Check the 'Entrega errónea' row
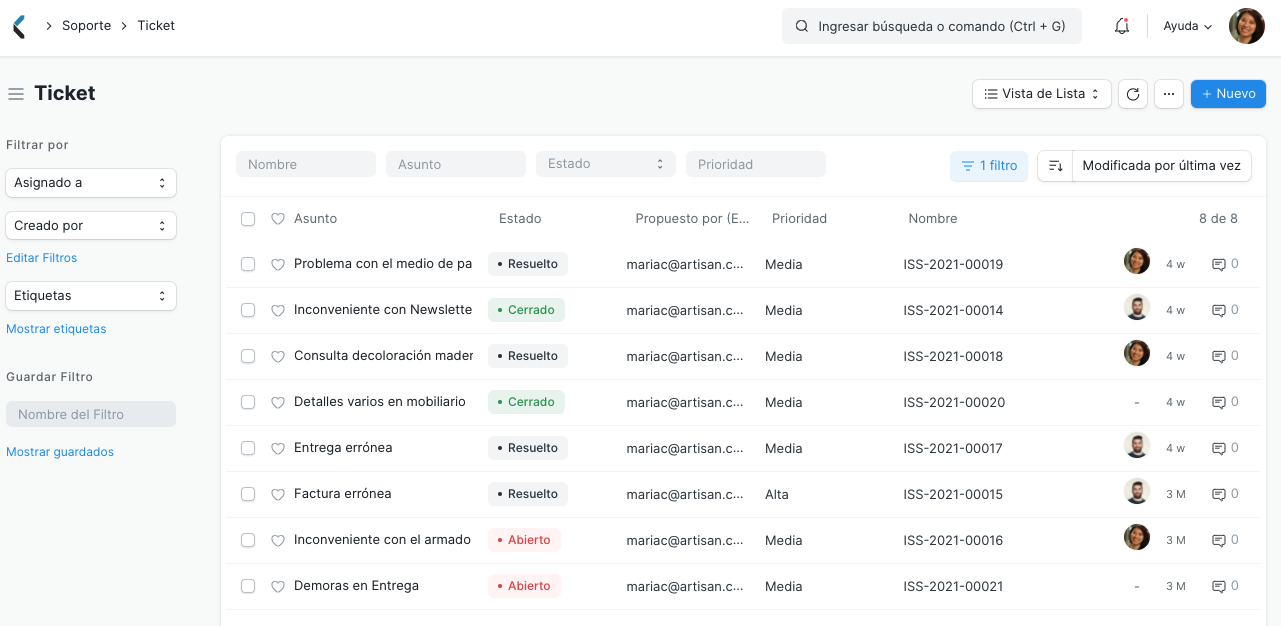Screen dimensions: 1281x626 tap(248, 448)
